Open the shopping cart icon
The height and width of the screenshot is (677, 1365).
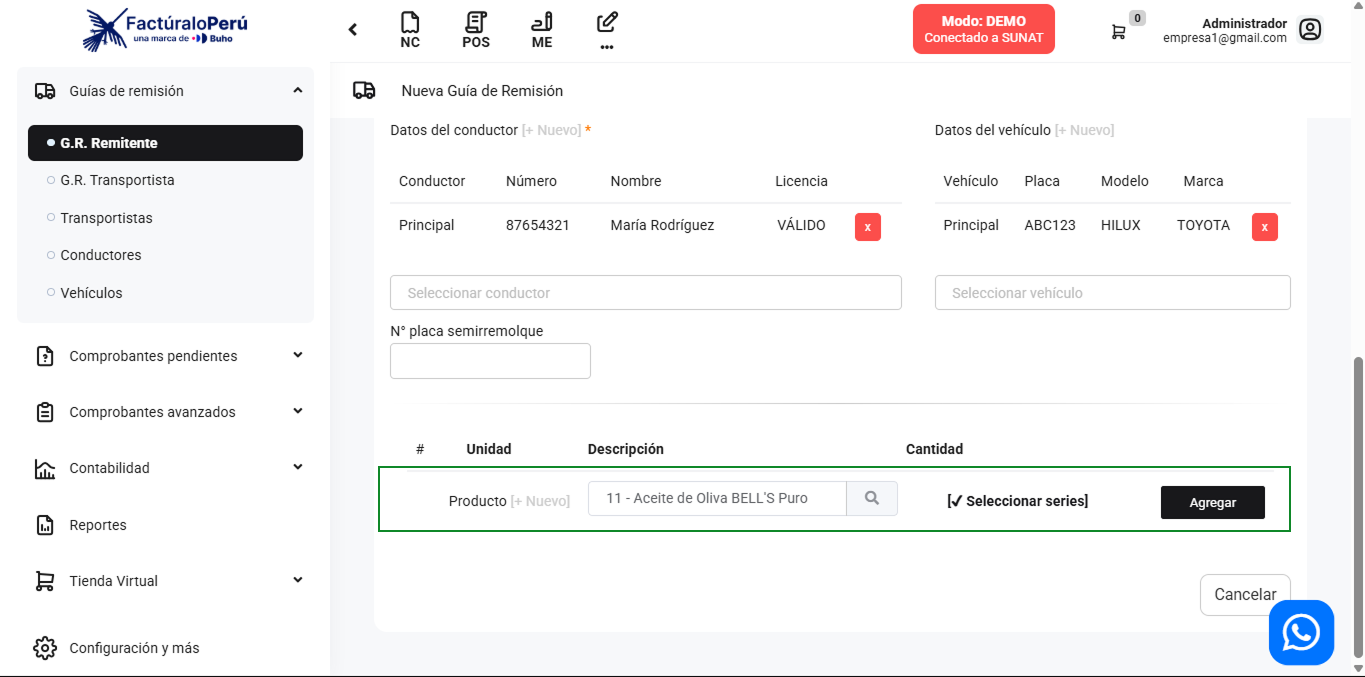(x=1119, y=31)
